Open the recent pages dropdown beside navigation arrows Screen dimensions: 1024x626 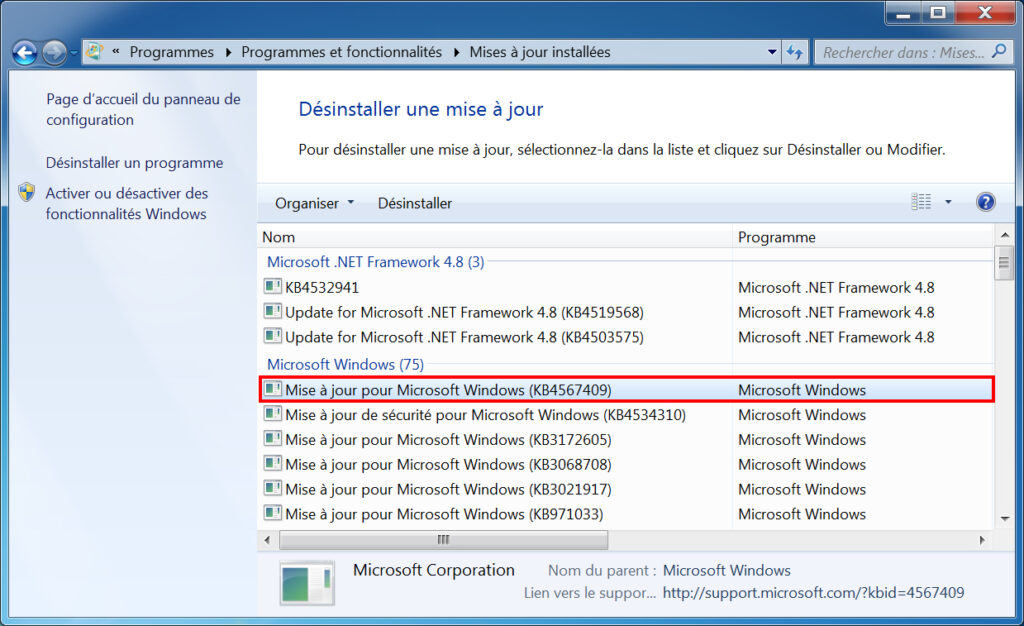[73, 52]
